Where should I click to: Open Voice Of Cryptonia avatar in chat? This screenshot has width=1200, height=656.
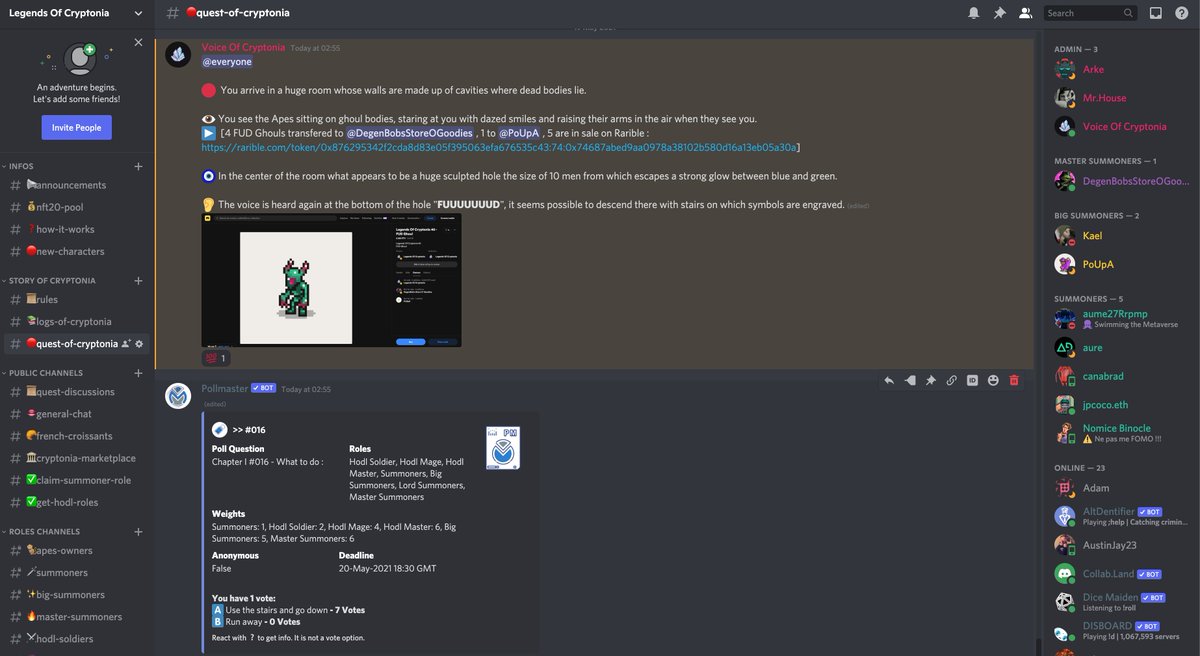click(178, 56)
